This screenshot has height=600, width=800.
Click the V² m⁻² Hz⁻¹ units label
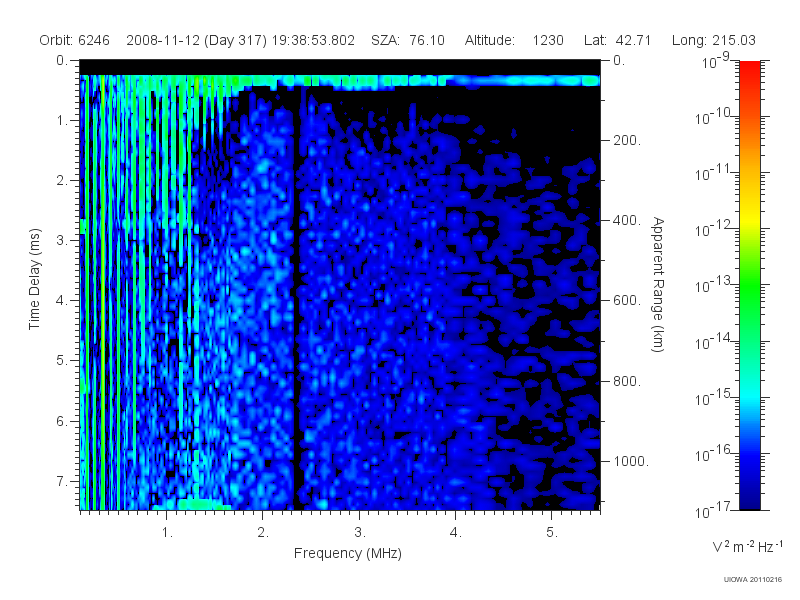click(x=746, y=546)
